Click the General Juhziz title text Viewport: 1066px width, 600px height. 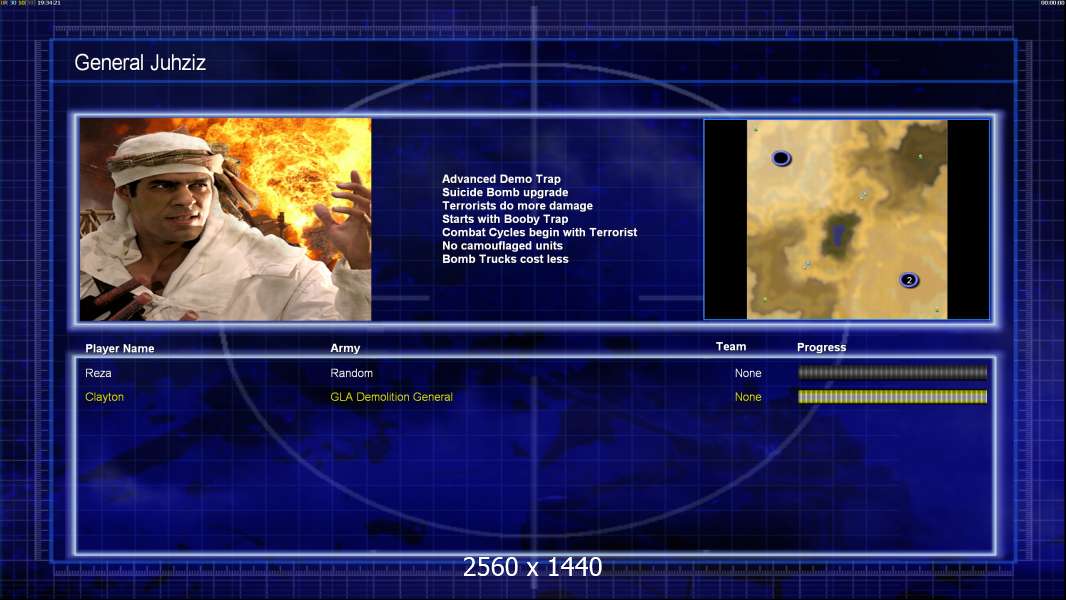pos(140,63)
